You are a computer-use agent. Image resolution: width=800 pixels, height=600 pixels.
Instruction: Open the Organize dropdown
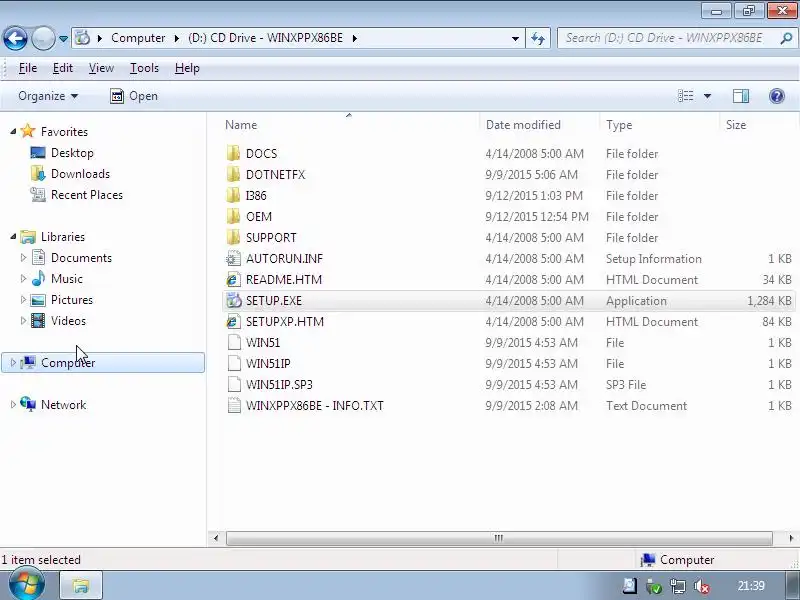[x=48, y=96]
